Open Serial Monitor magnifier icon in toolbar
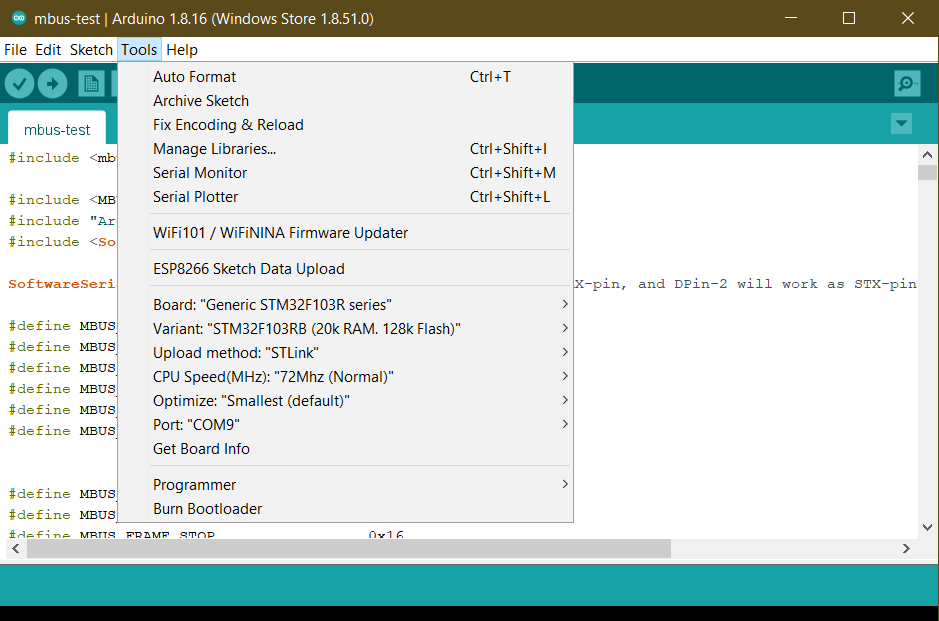The height and width of the screenshot is (621, 939). coord(907,83)
